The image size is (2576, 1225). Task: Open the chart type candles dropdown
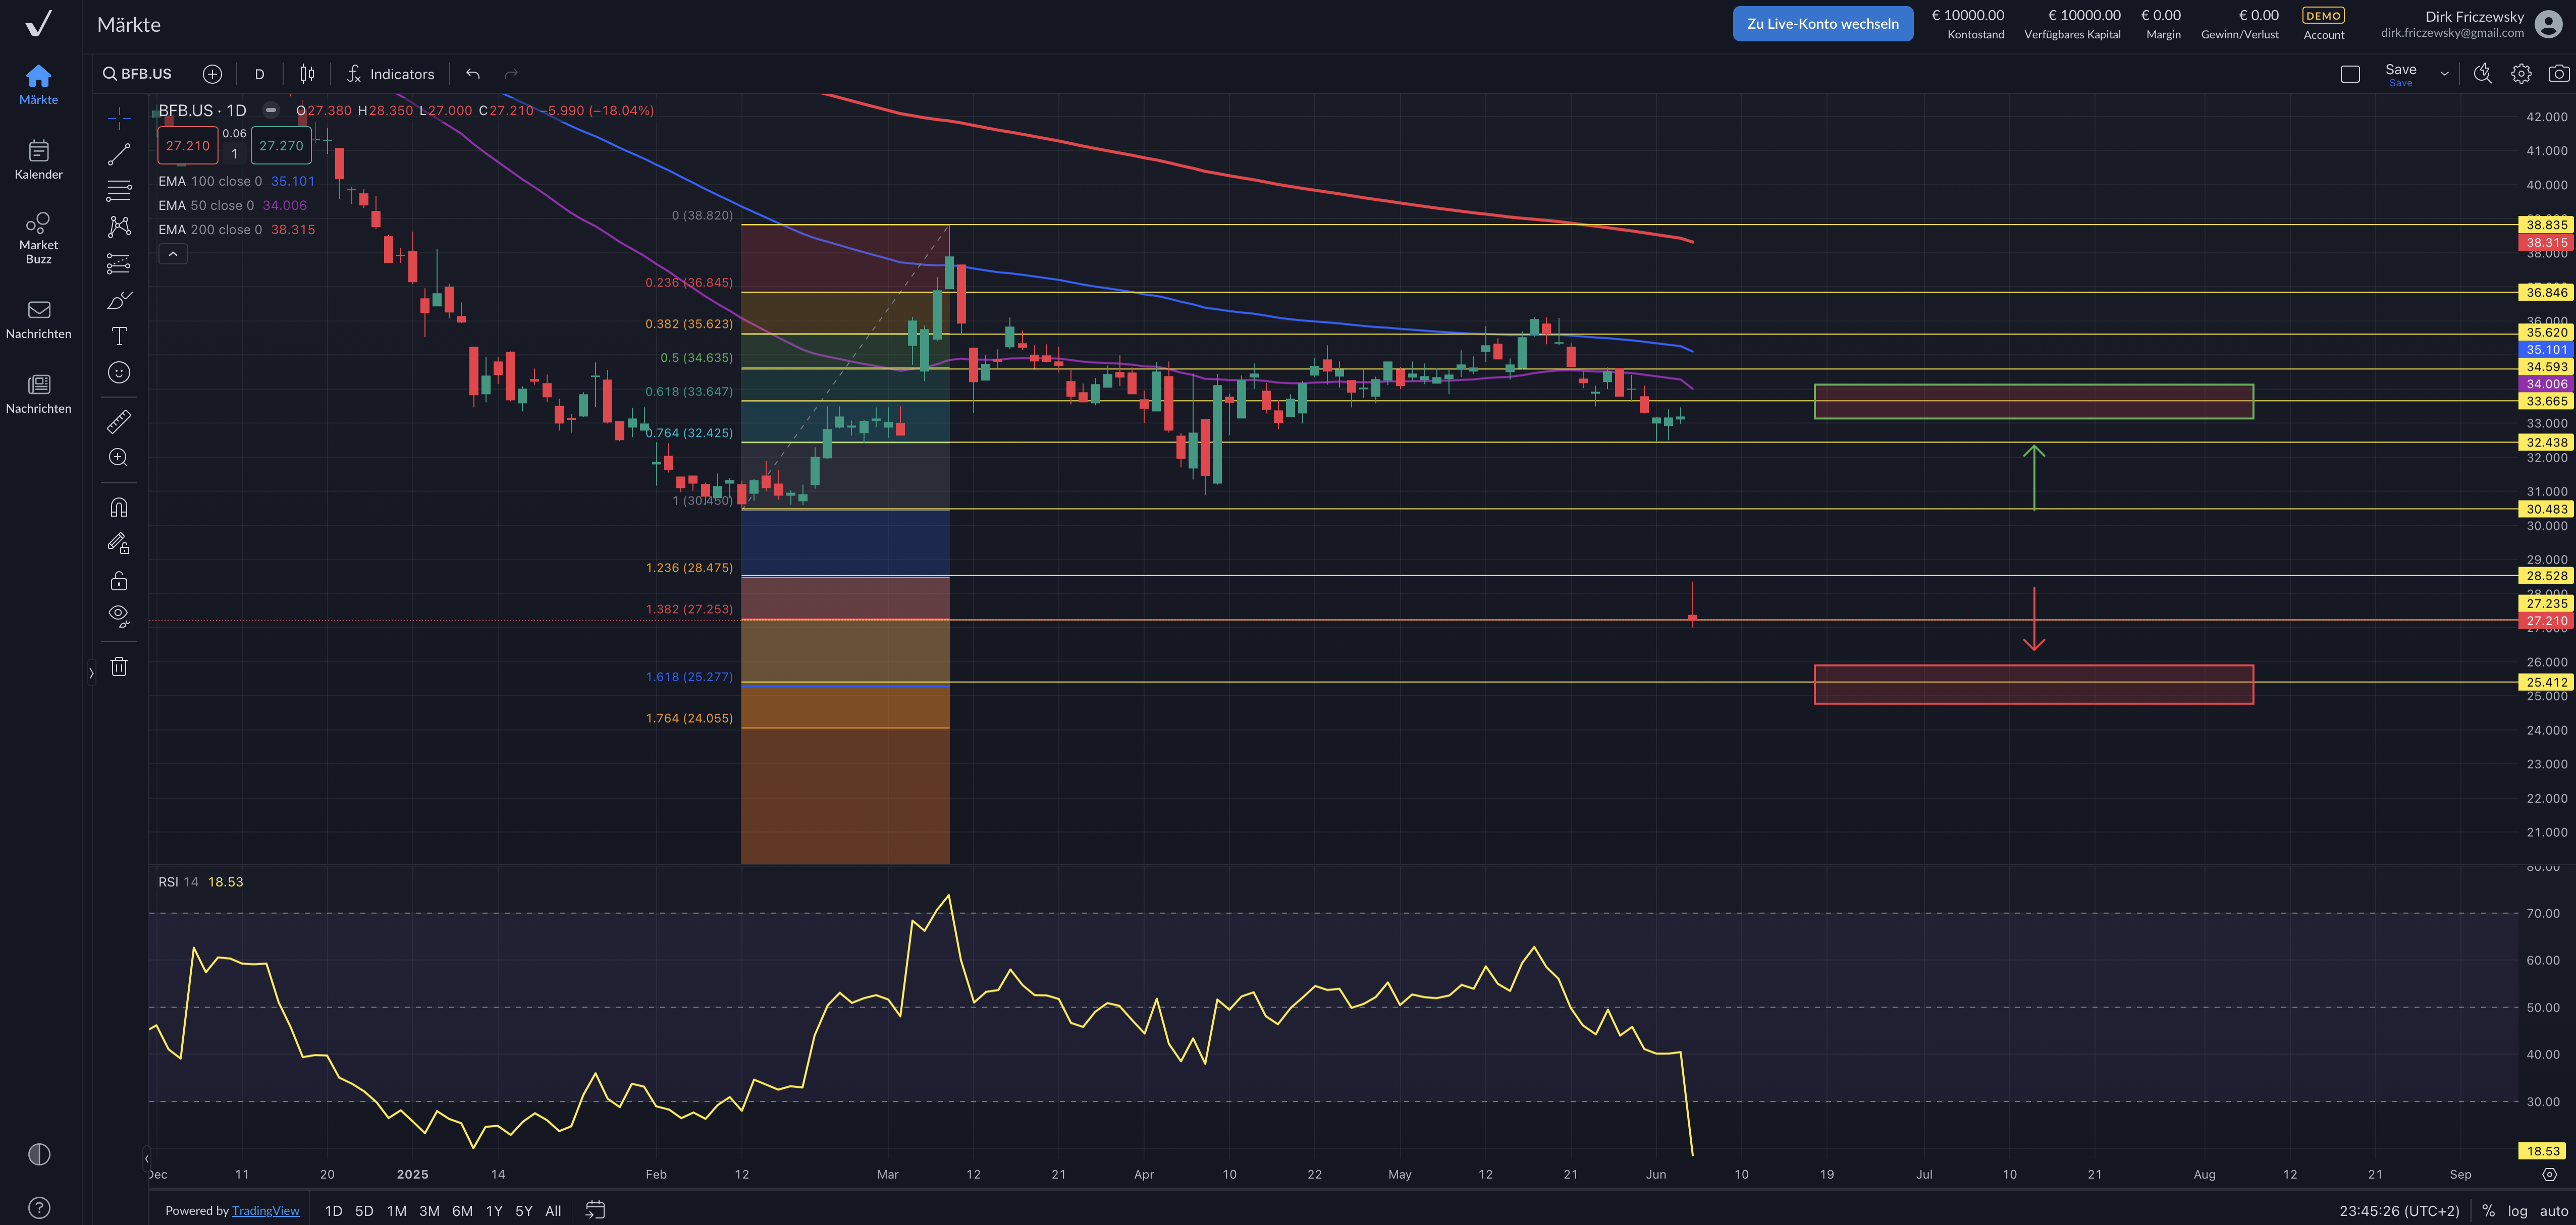pyautogui.click(x=307, y=74)
